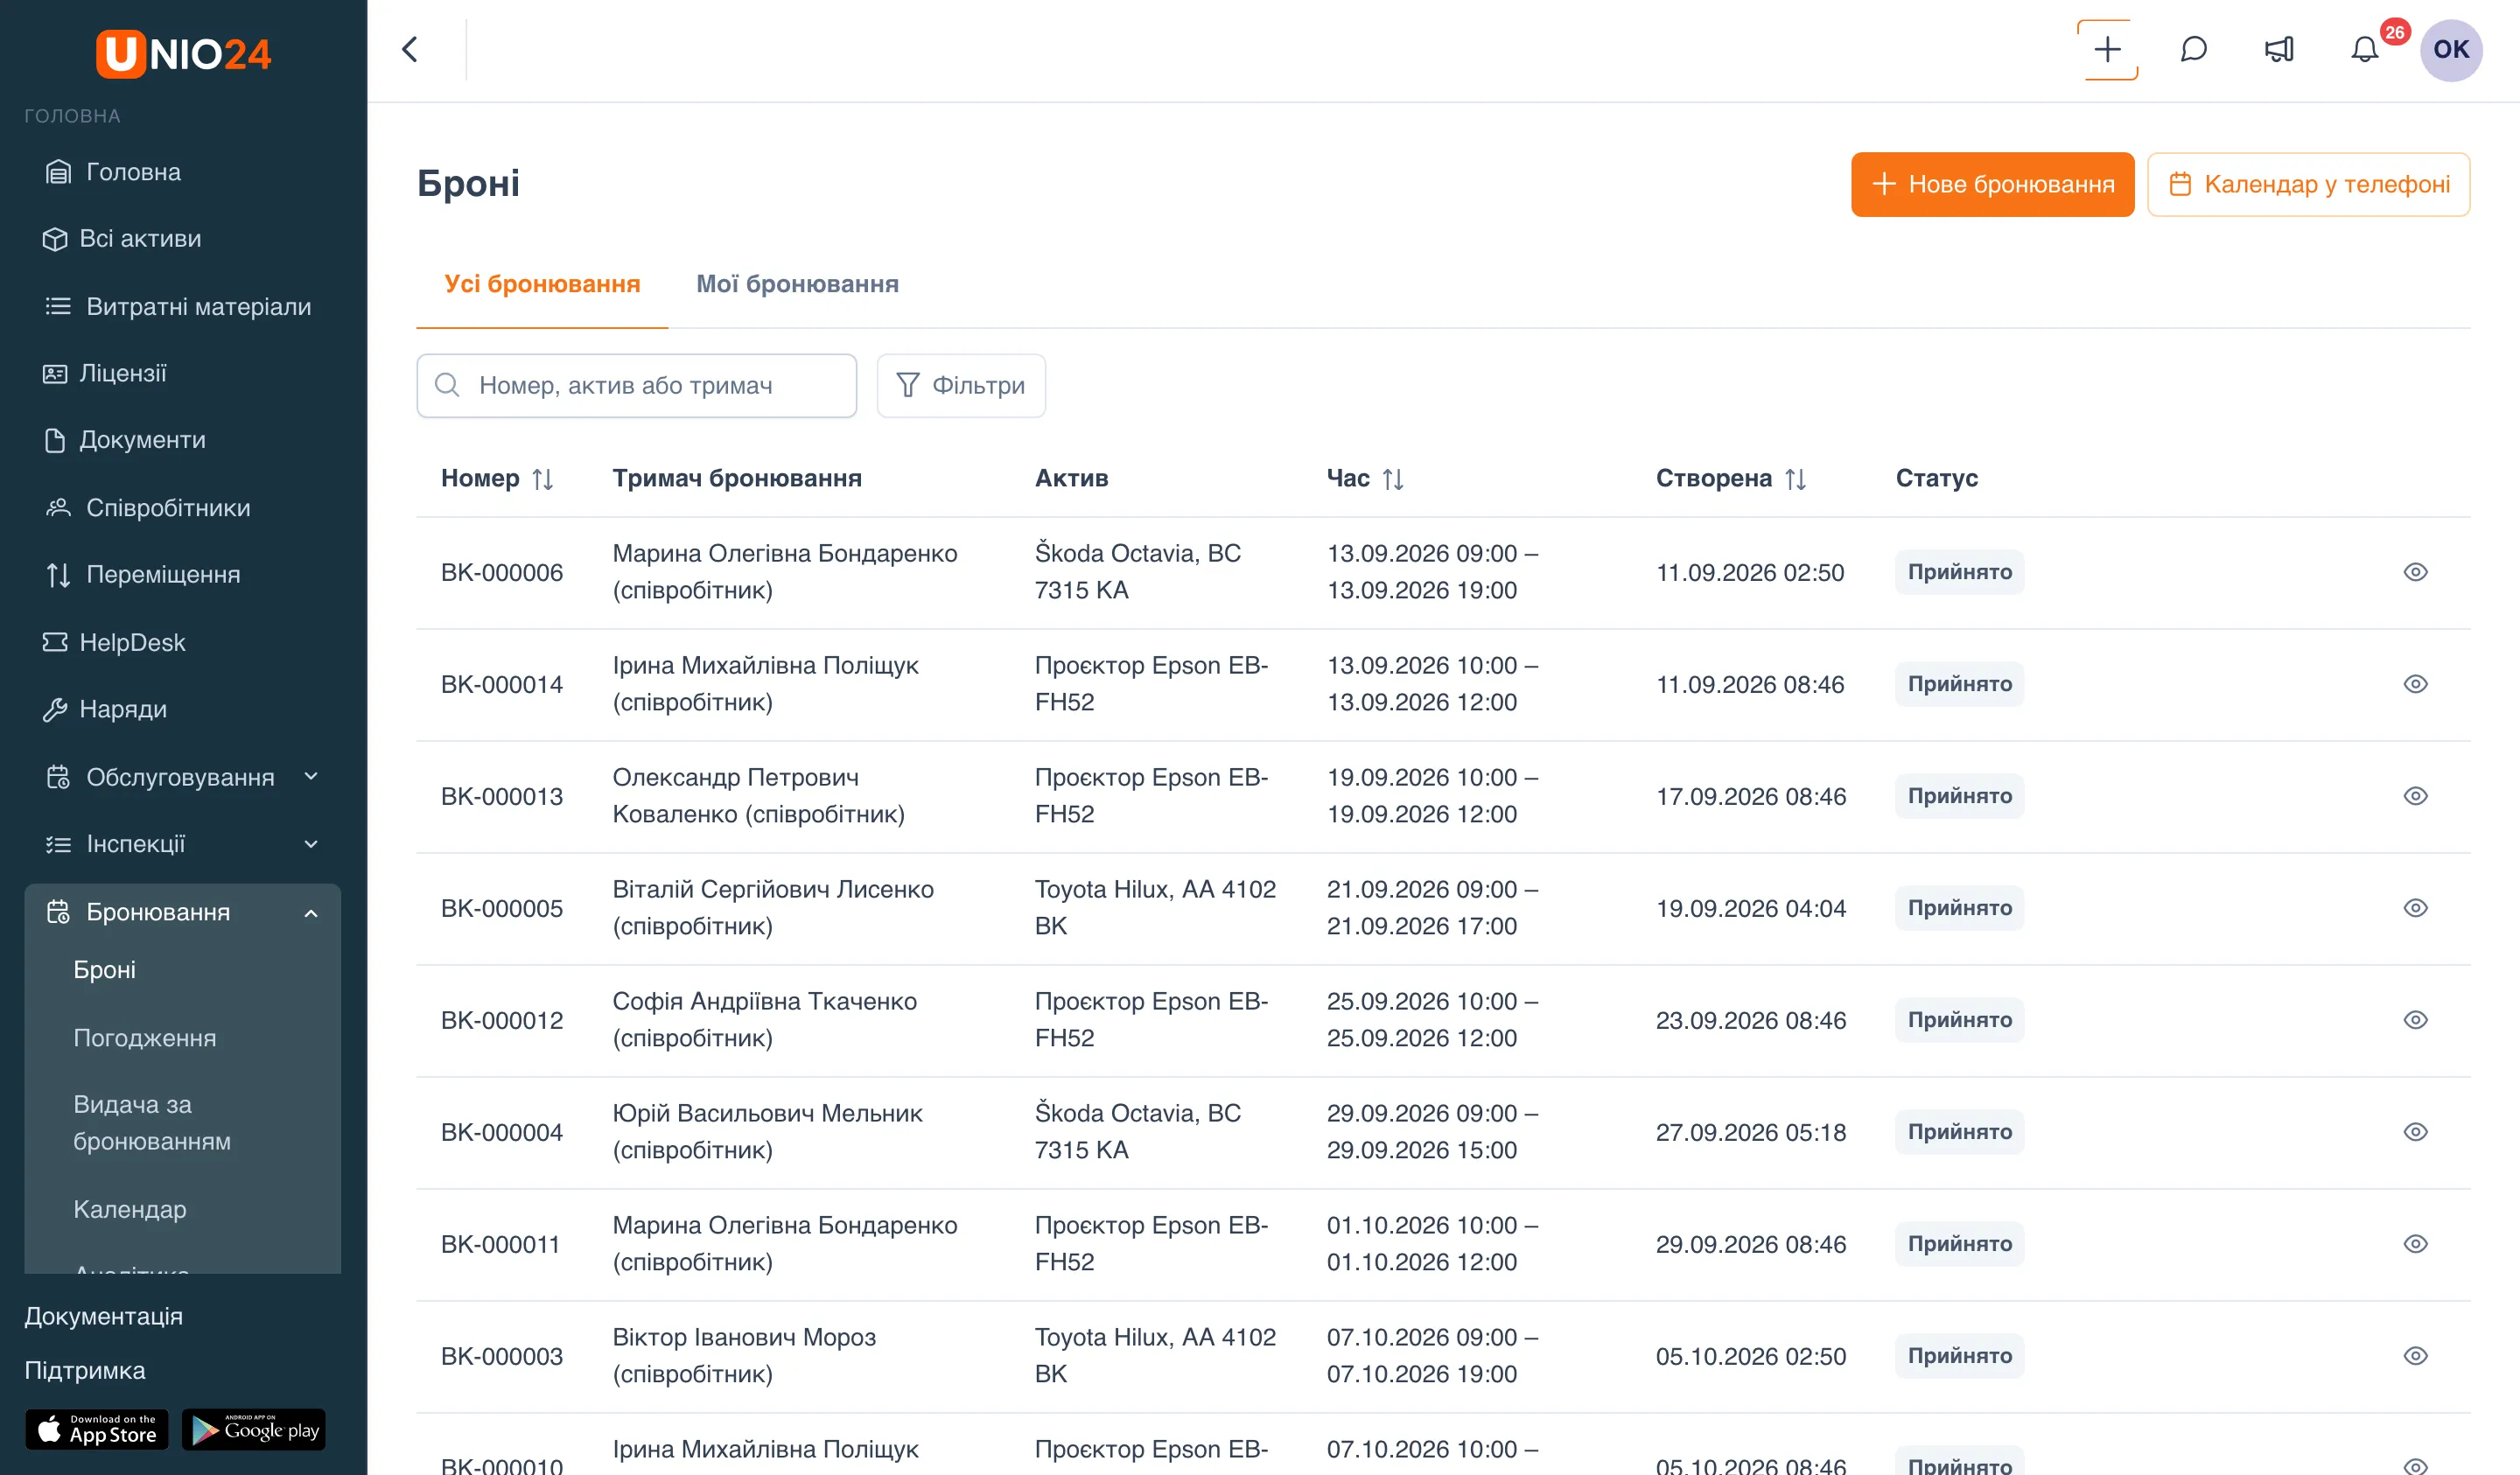Open the Документація link
The width and height of the screenshot is (2520, 1475).
[x=104, y=1316]
